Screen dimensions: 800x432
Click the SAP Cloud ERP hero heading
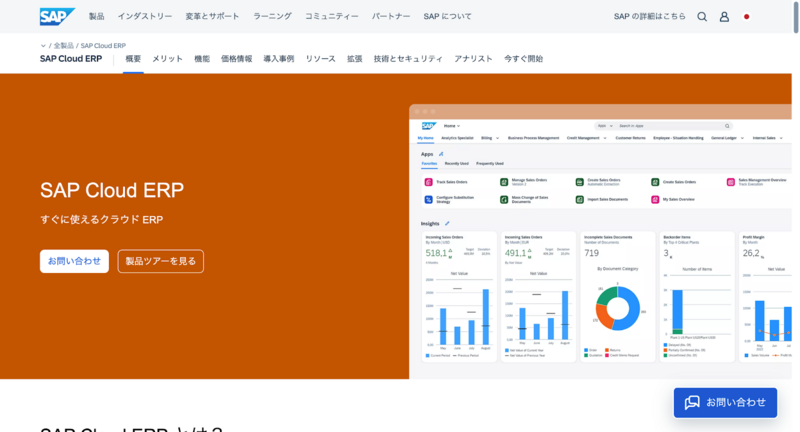pos(112,190)
